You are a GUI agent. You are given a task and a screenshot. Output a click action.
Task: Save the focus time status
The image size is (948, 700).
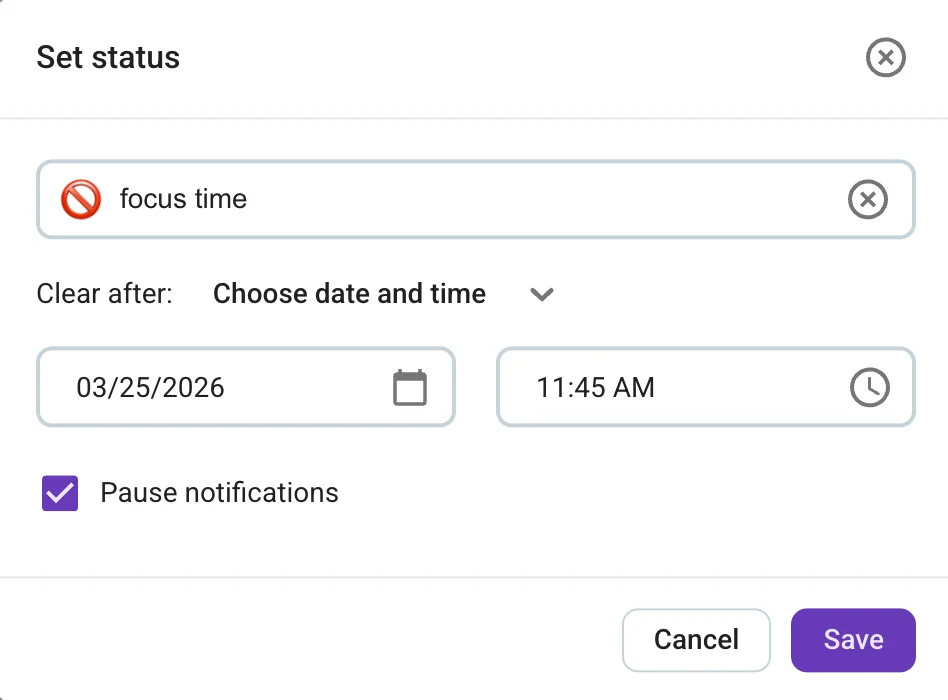tap(853, 640)
